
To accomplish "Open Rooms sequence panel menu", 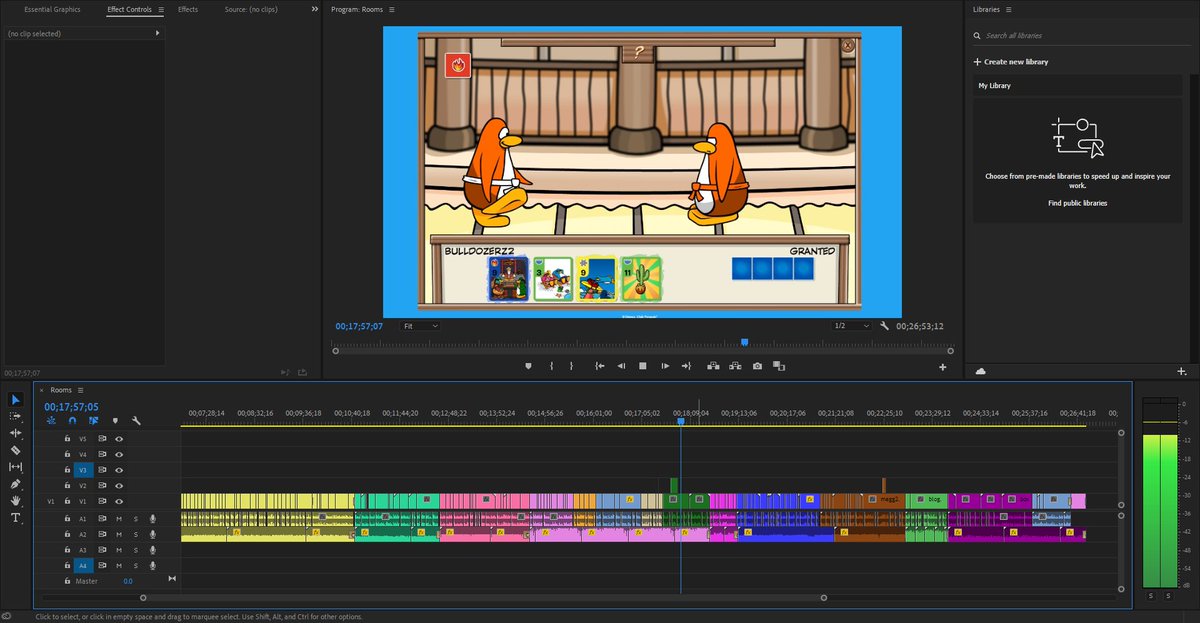I will (x=80, y=390).
